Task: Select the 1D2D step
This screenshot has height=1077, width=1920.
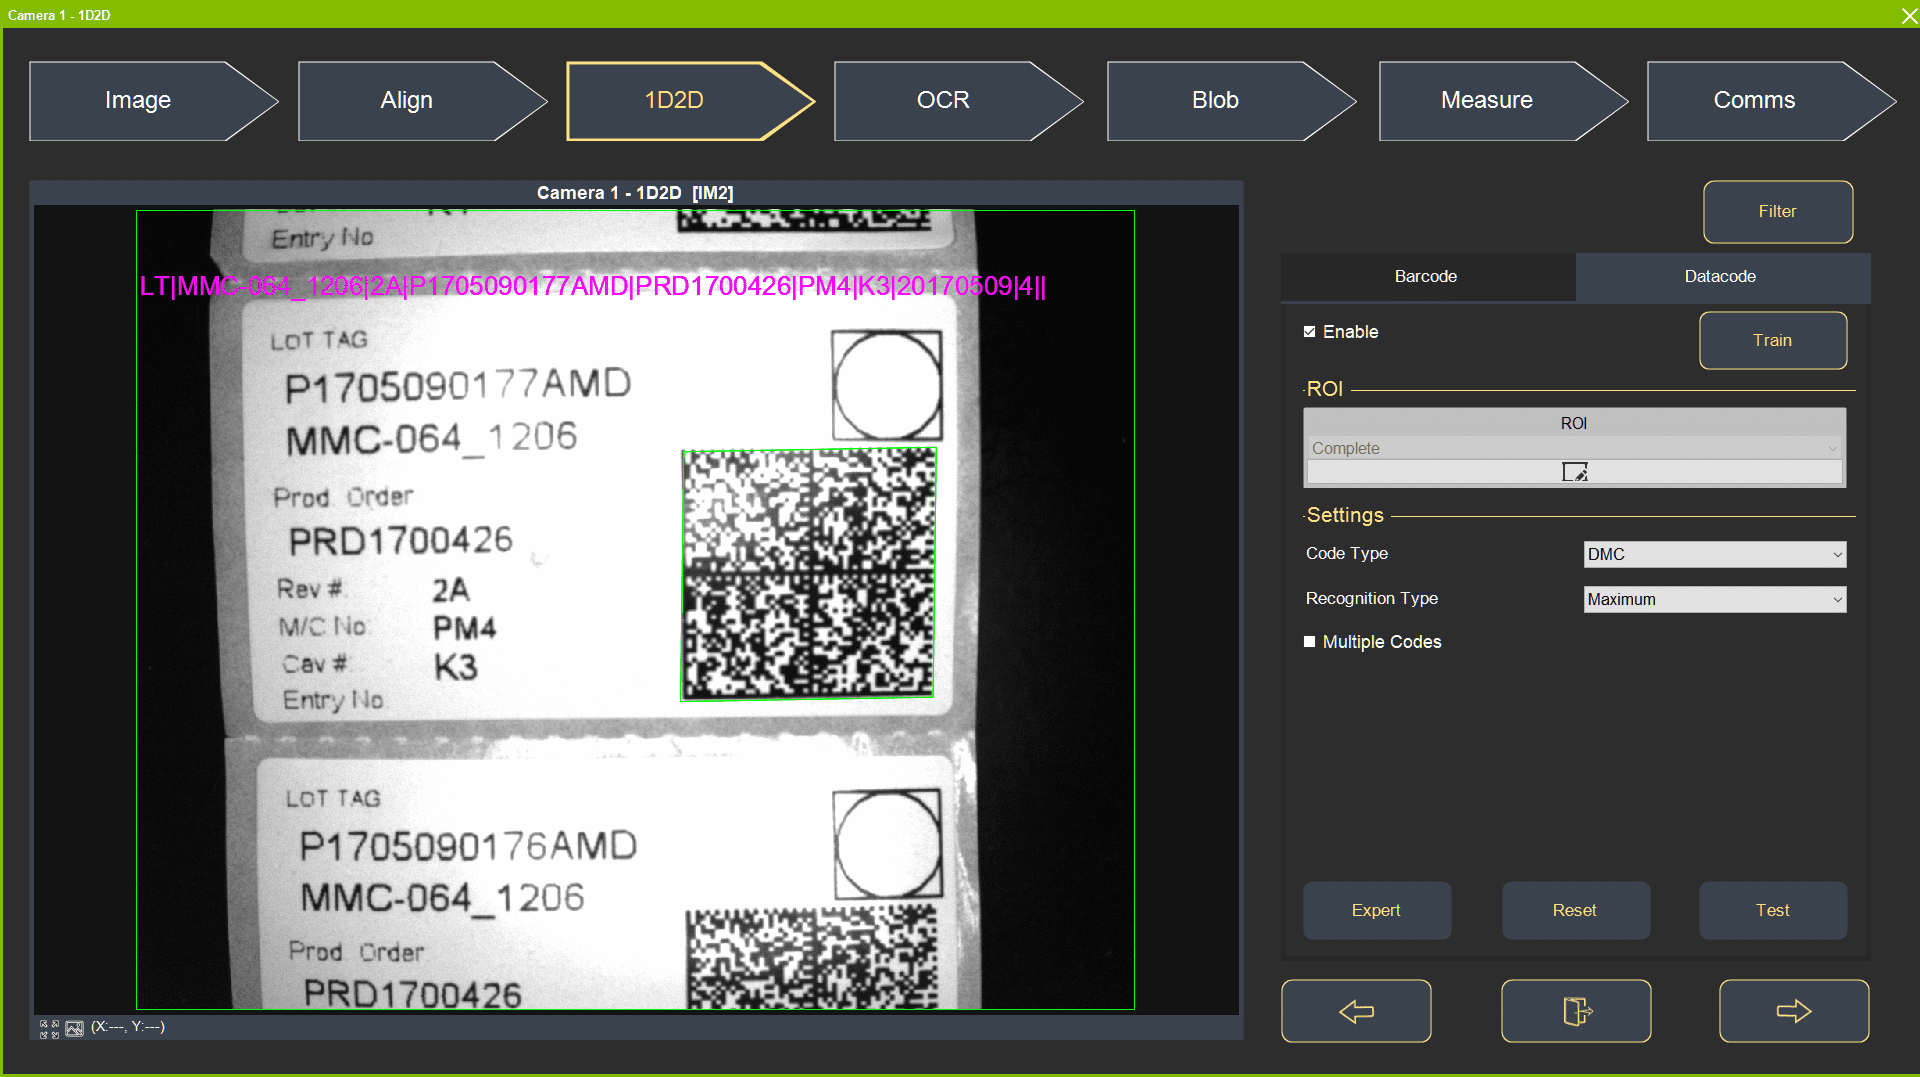Action: (x=690, y=101)
